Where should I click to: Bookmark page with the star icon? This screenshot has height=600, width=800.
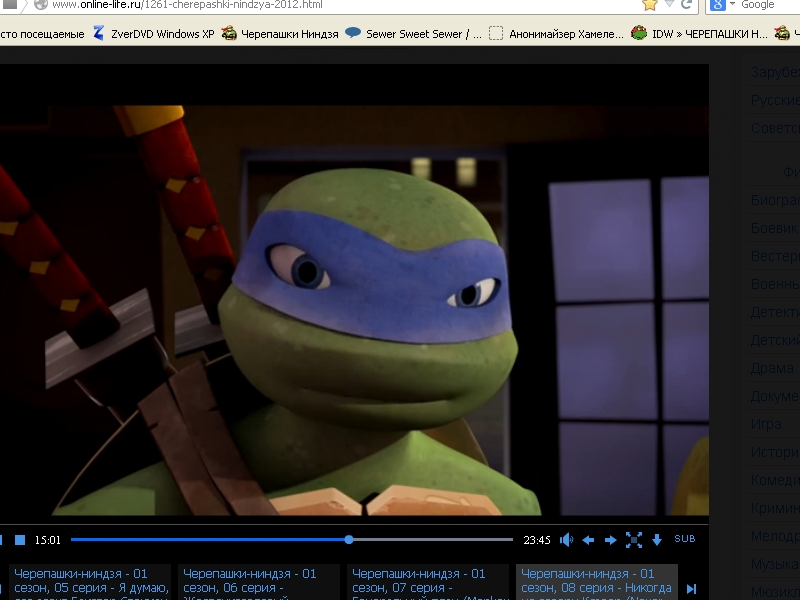pos(649,5)
